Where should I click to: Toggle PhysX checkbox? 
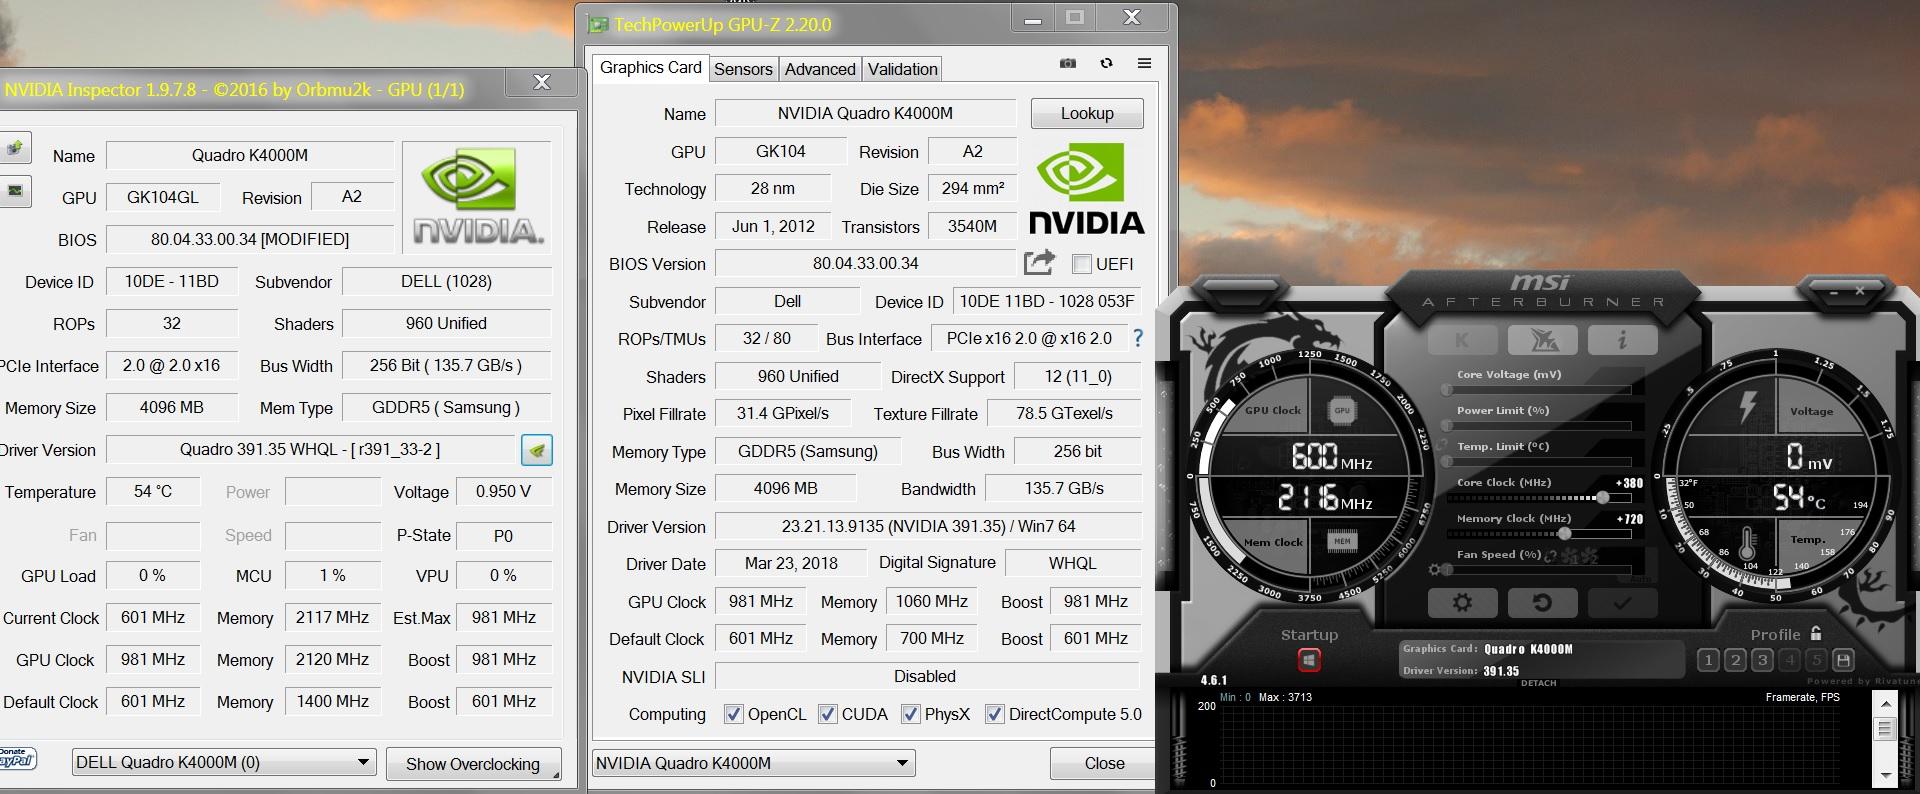click(910, 714)
